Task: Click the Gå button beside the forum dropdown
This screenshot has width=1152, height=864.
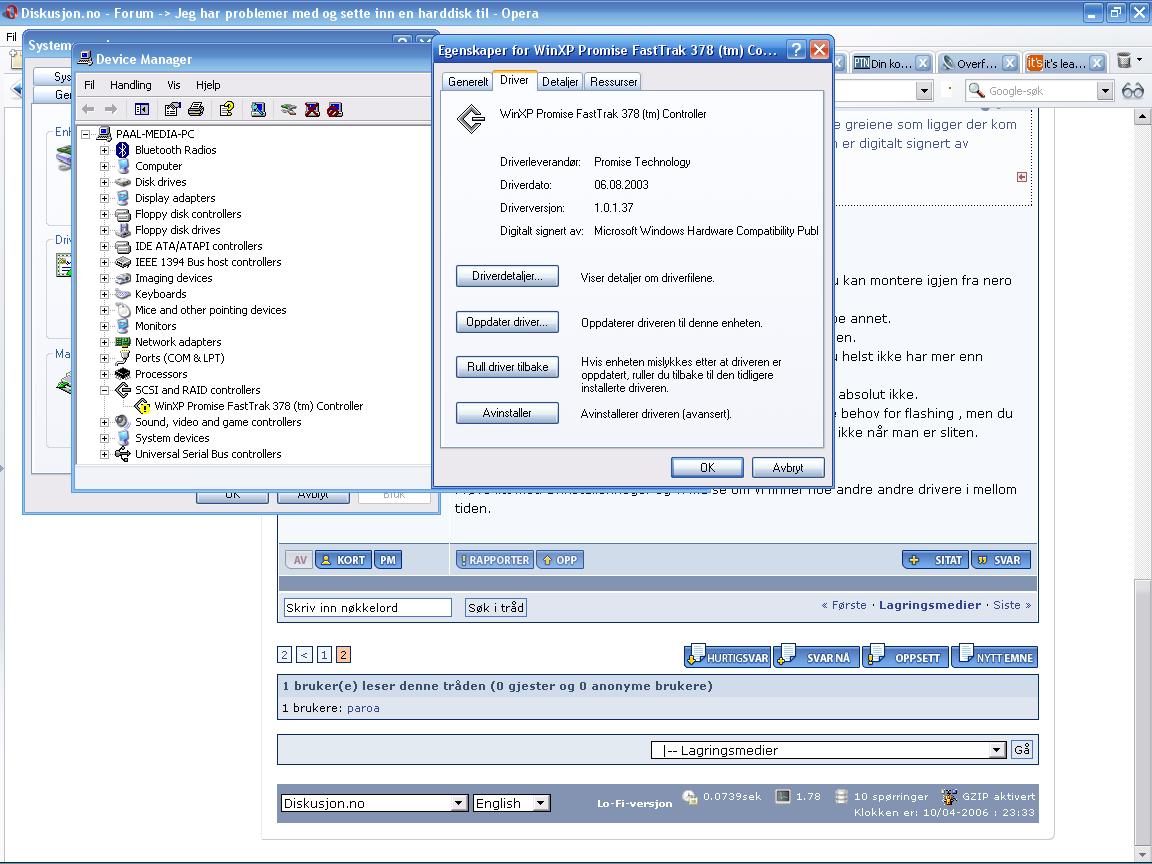Action: 1022,749
